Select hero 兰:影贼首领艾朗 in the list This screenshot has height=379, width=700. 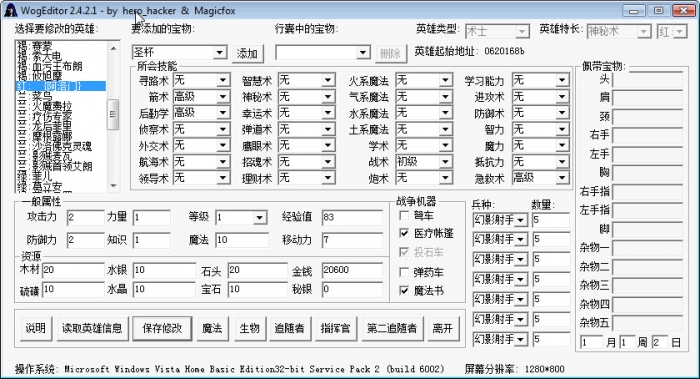(x=61, y=166)
